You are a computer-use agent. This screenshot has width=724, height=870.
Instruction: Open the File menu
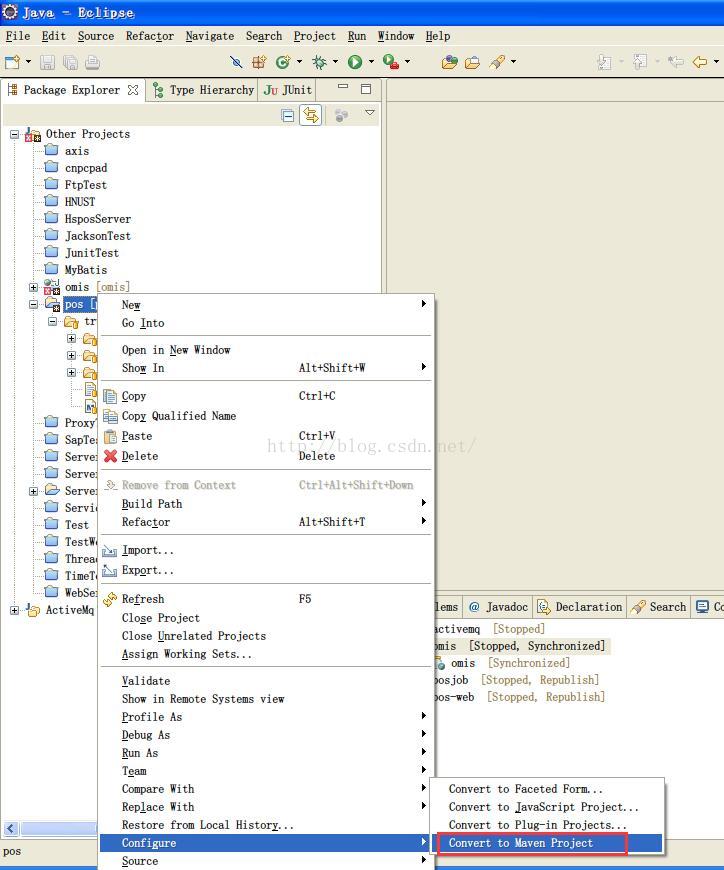pyautogui.click(x=18, y=36)
